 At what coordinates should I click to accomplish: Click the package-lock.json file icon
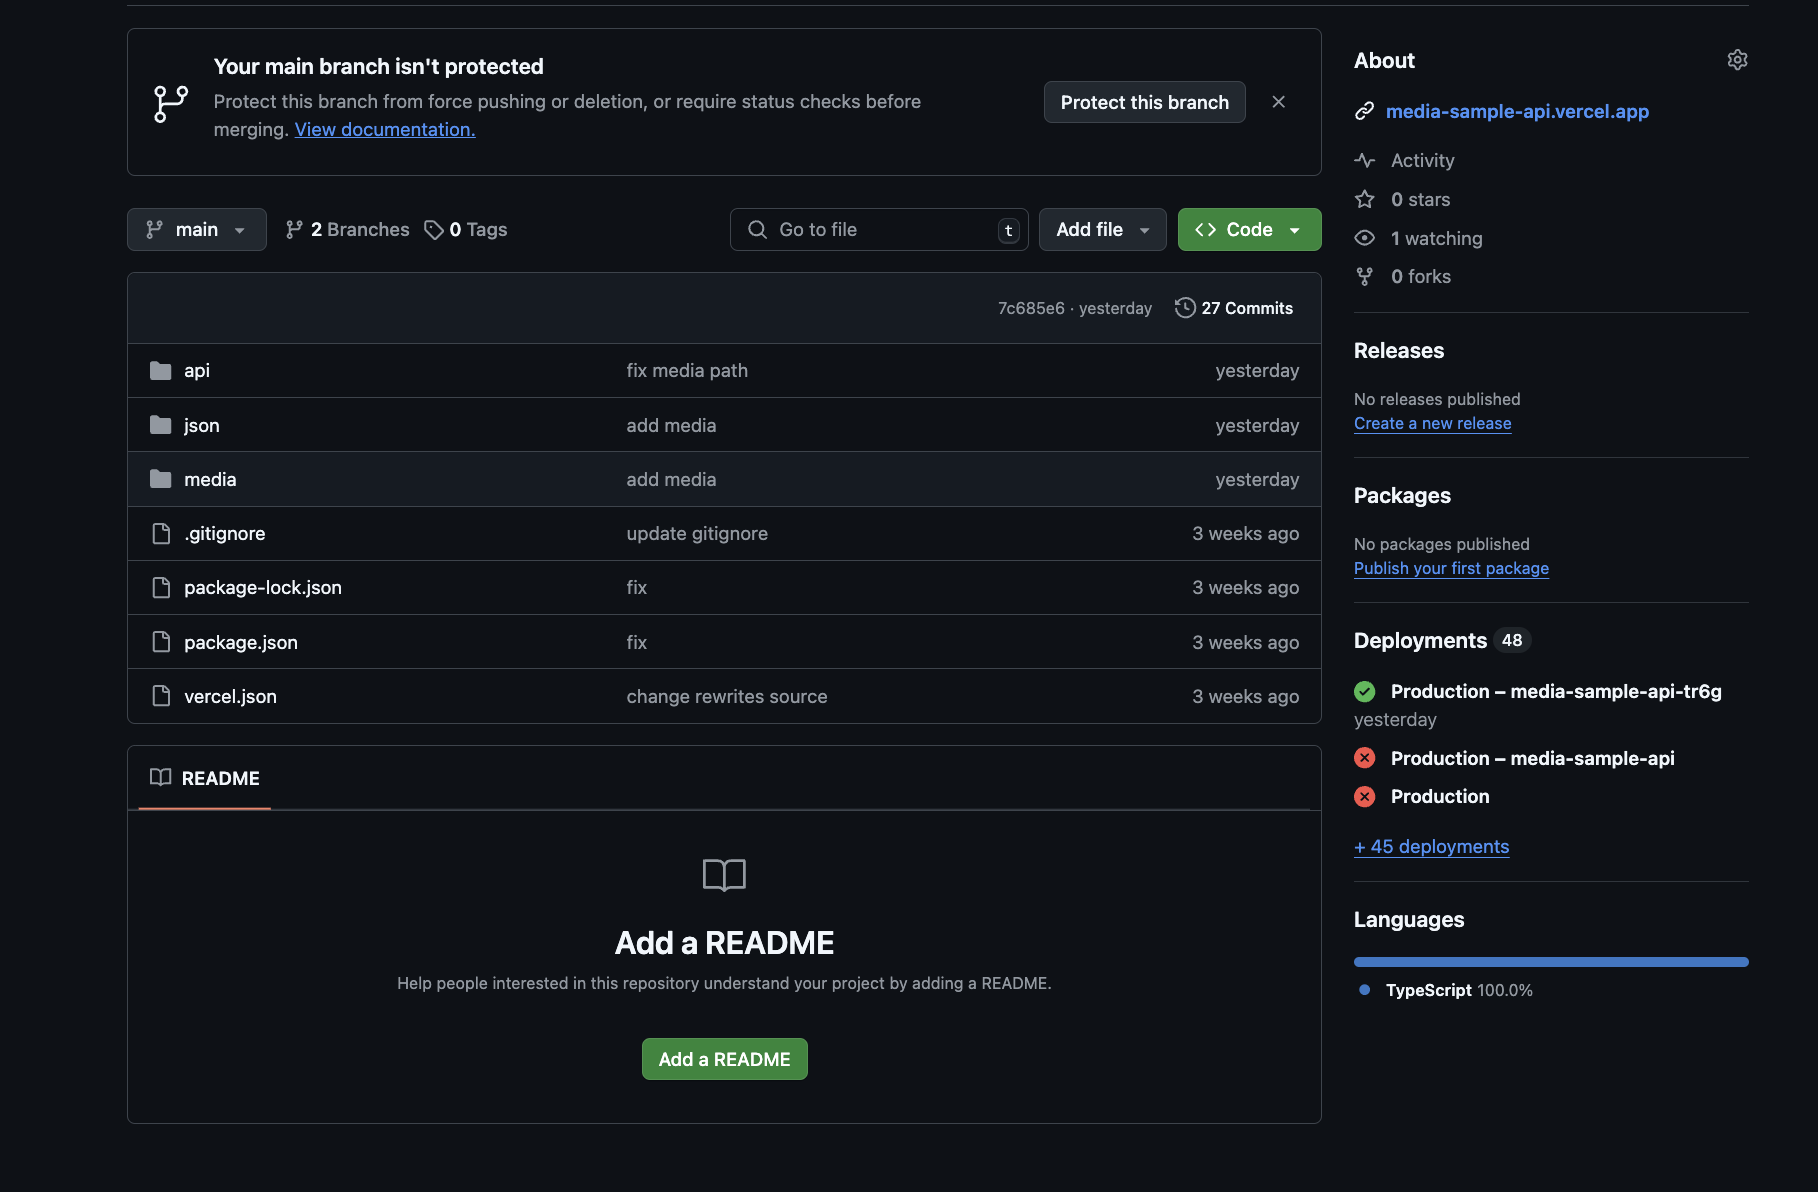[x=161, y=587]
